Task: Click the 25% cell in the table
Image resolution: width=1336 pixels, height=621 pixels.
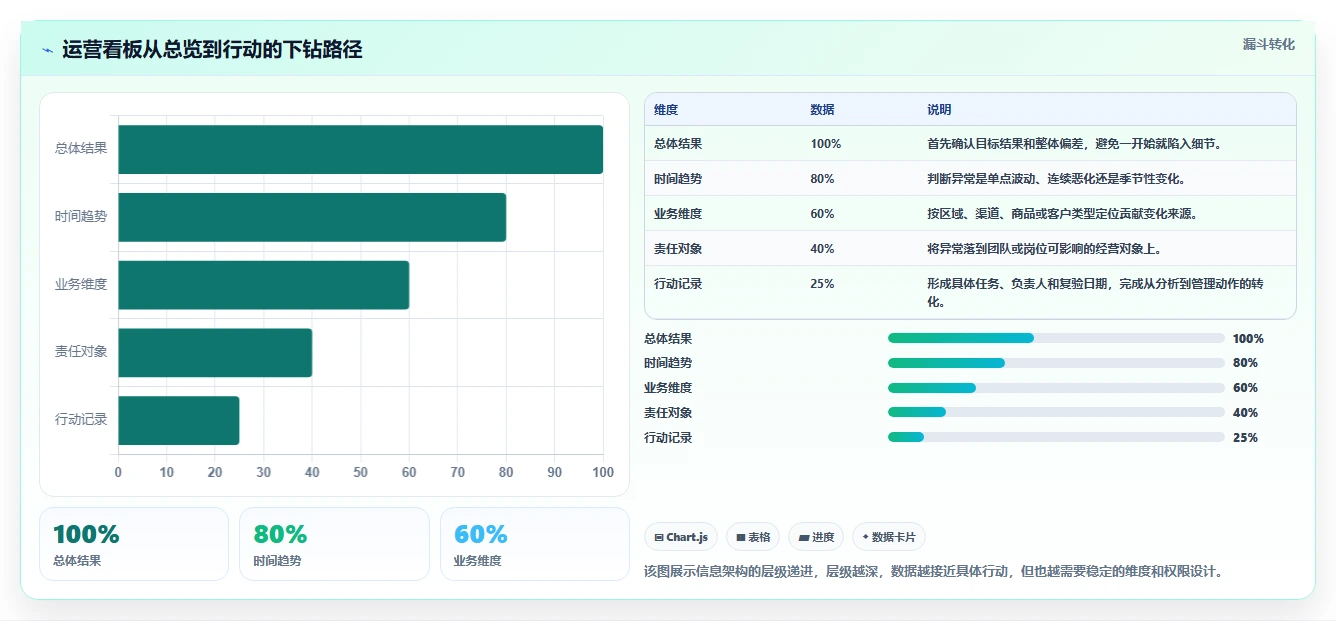Action: point(822,284)
